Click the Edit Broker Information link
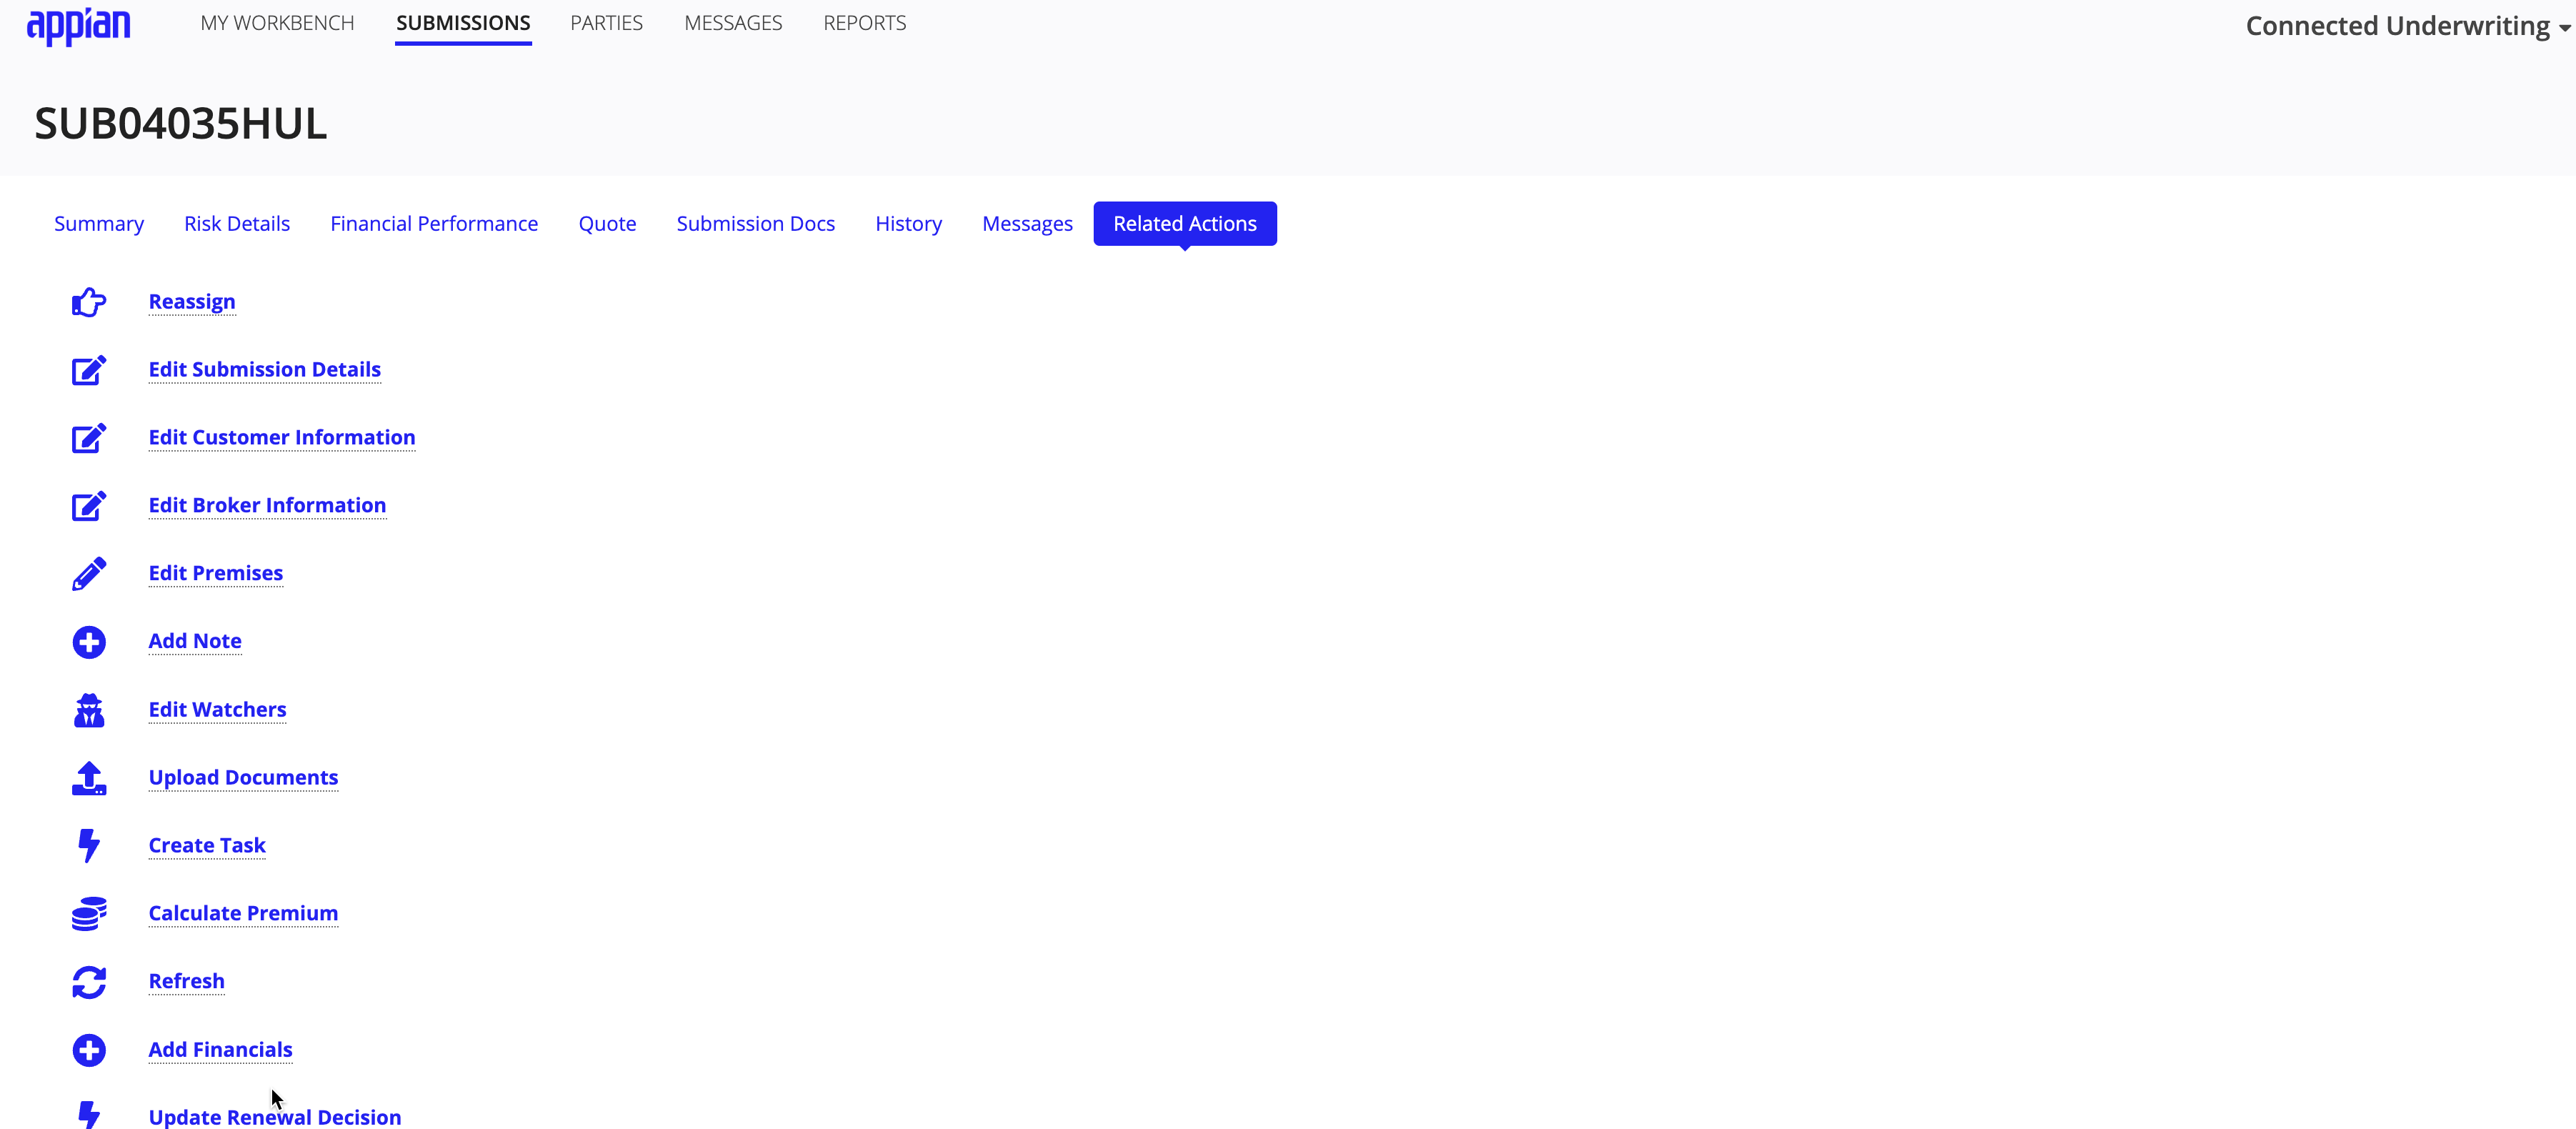 pos(267,506)
